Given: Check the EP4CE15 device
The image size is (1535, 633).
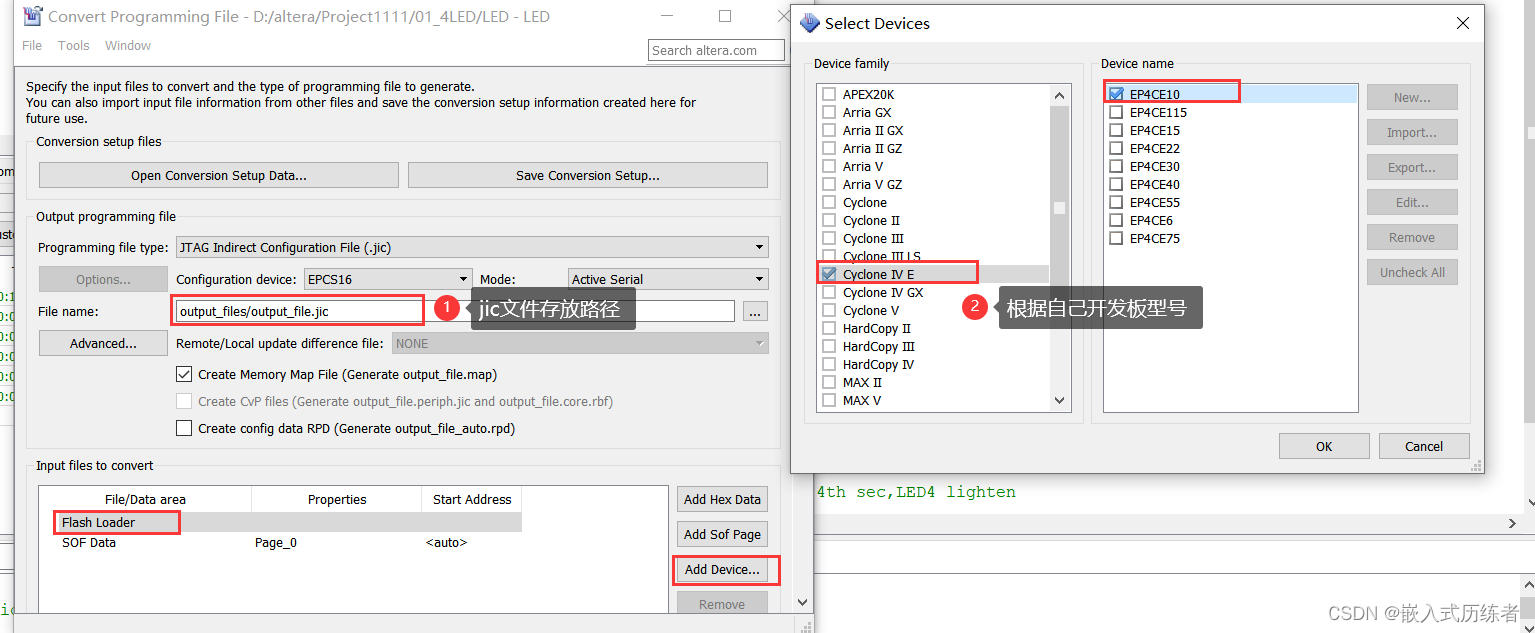Looking at the screenshot, I should (1116, 130).
